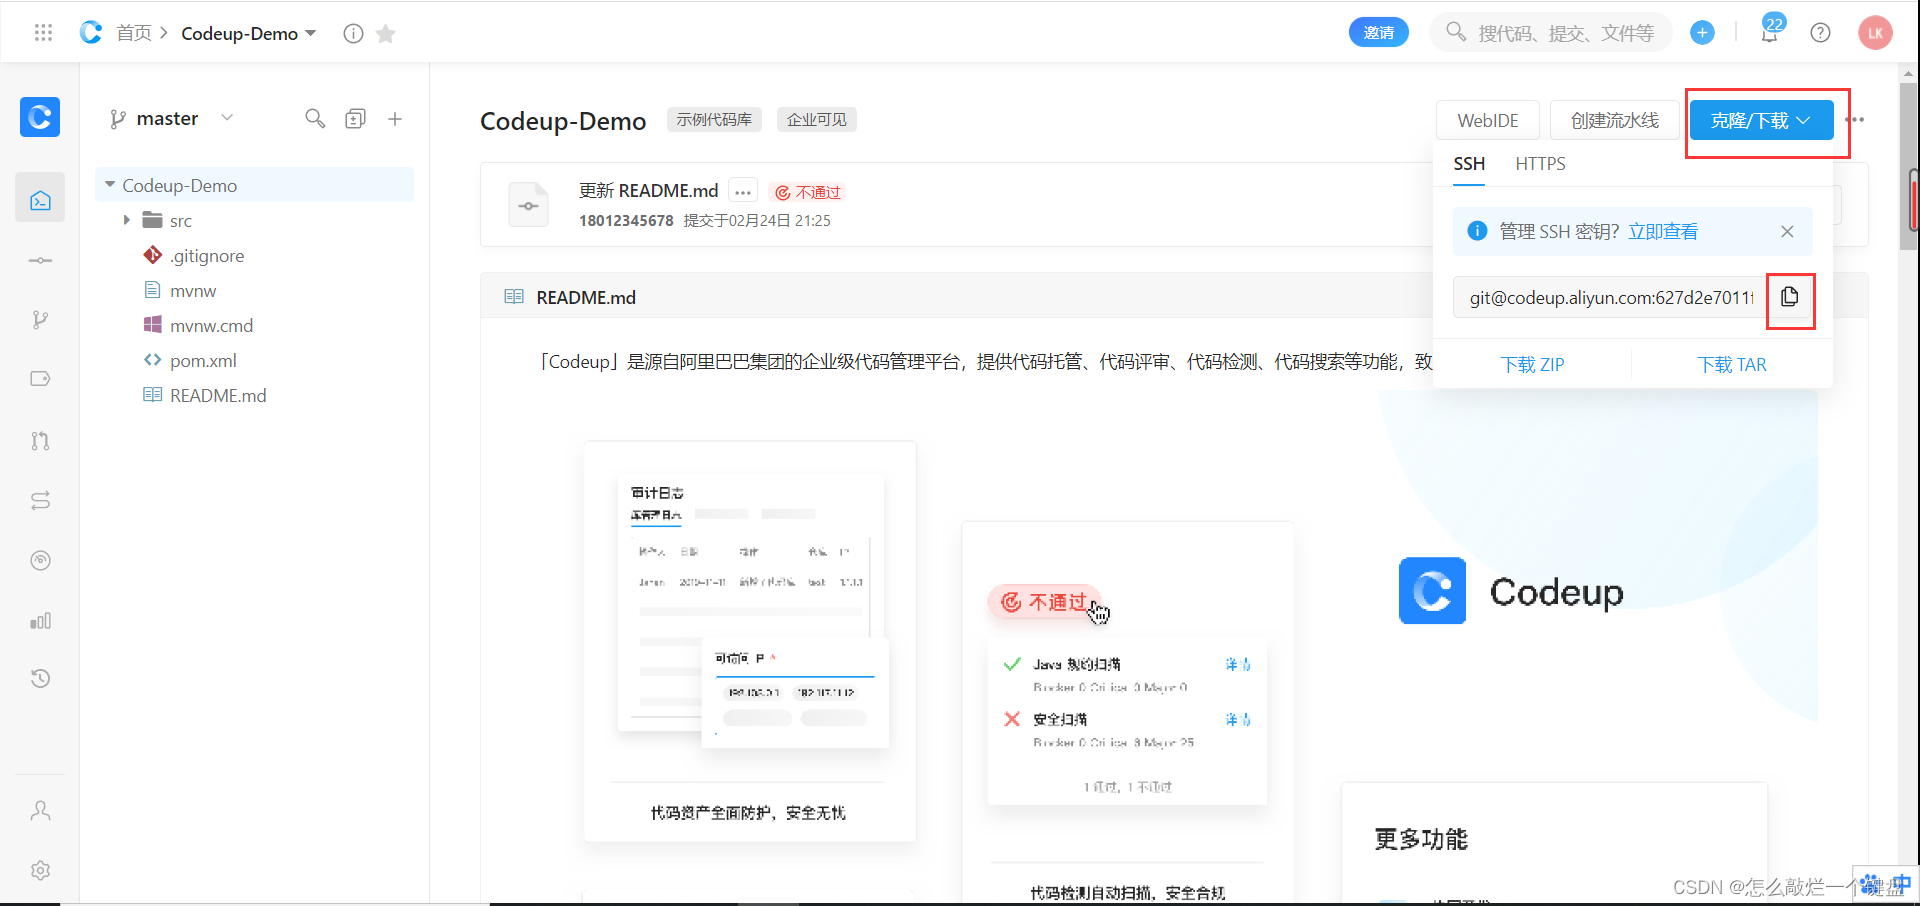The image size is (1920, 906).
Task: Search files in the file tree
Action: (315, 119)
